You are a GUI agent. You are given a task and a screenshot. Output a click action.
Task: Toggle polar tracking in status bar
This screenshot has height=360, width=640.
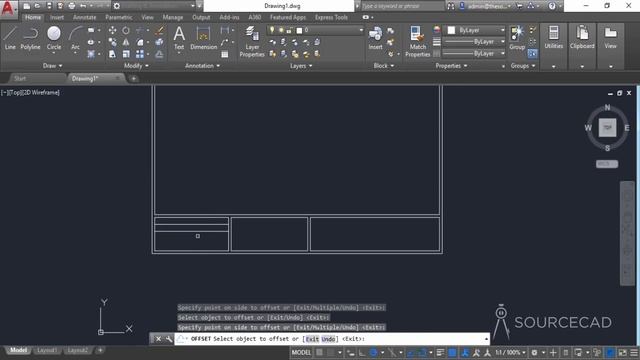click(x=373, y=352)
